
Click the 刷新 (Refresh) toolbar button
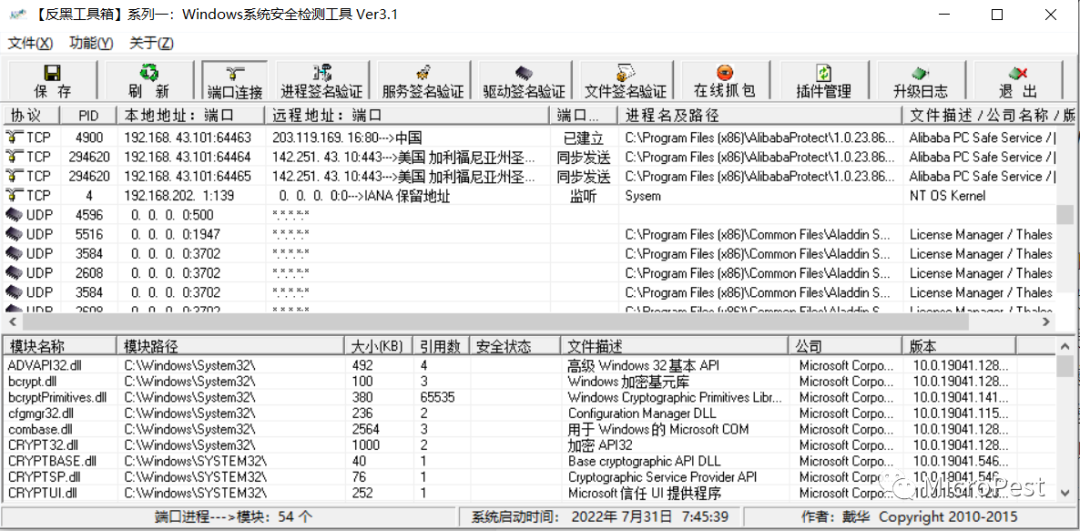(148, 81)
